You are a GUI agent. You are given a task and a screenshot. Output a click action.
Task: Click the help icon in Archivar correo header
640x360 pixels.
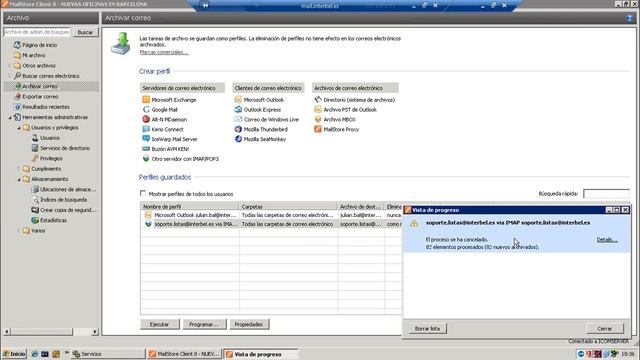(629, 18)
